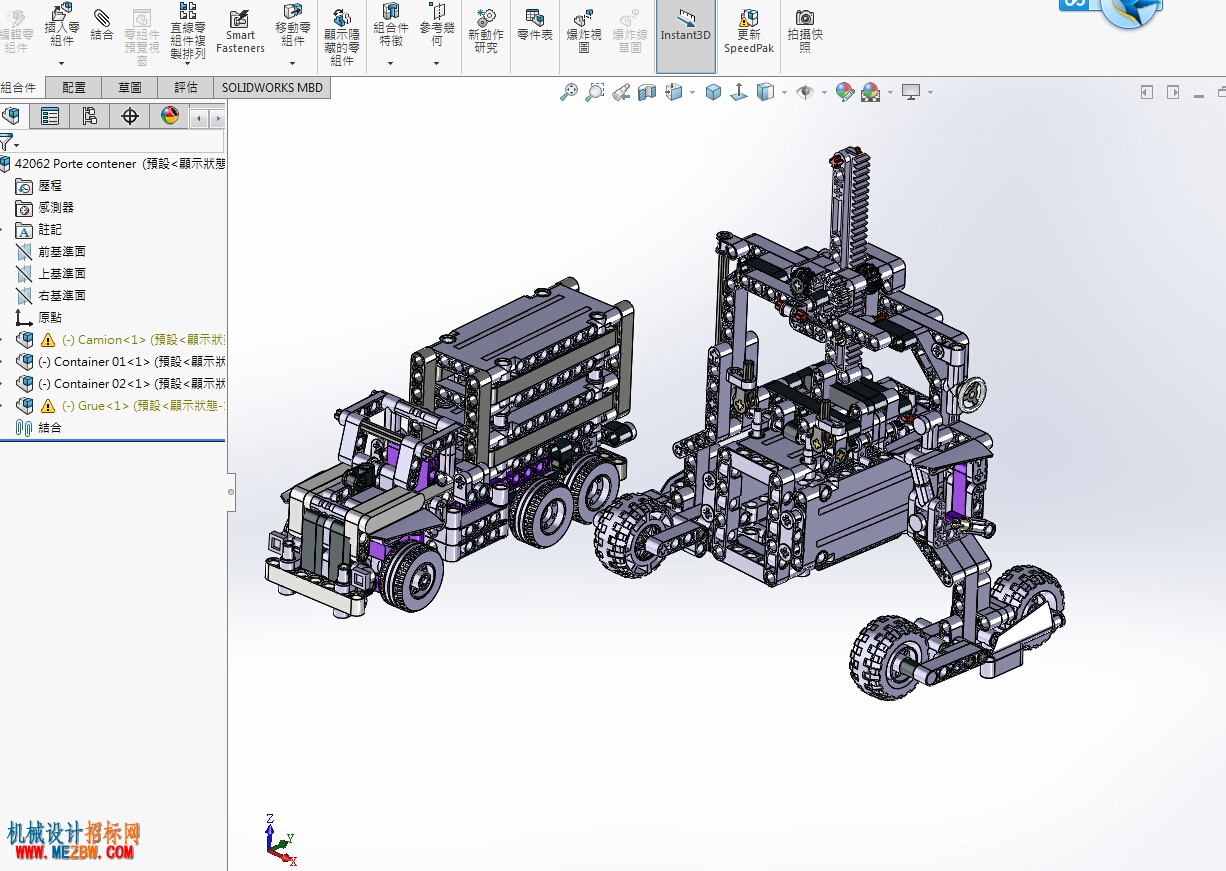Select the Mate (結合) paperclip tool
1226x871 pixels.
point(102,26)
